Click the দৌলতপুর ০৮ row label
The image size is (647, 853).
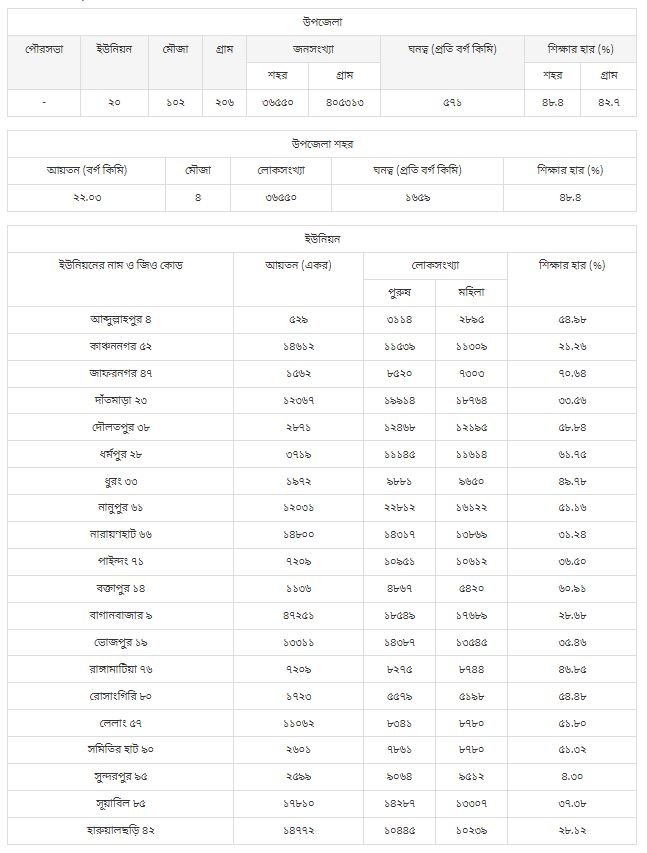pyautogui.click(x=120, y=427)
